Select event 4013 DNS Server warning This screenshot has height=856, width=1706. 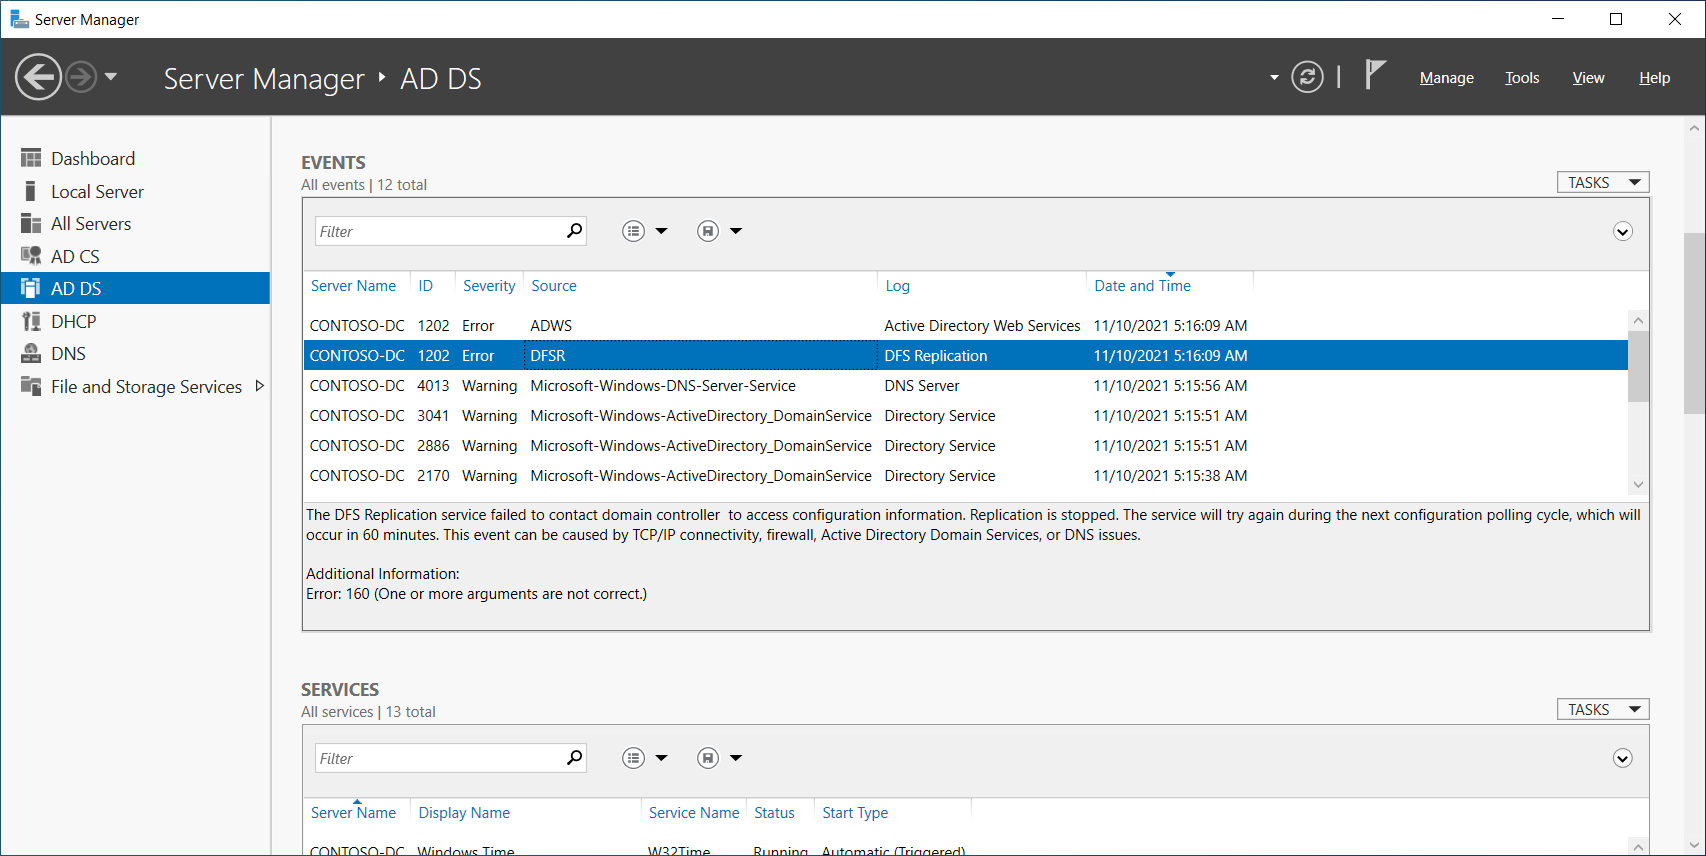point(966,386)
